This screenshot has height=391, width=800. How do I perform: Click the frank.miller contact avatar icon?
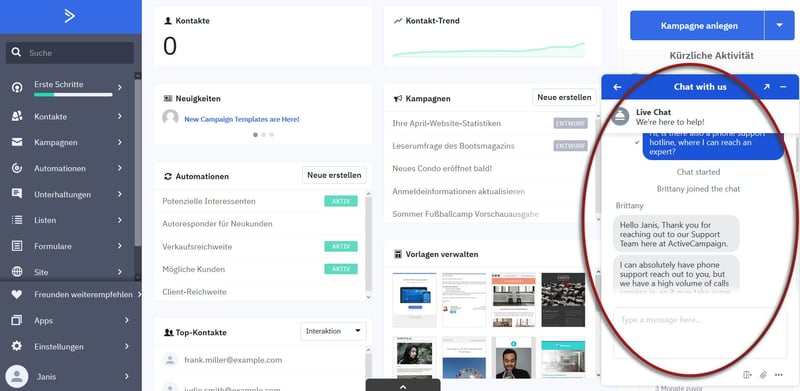coord(170,360)
